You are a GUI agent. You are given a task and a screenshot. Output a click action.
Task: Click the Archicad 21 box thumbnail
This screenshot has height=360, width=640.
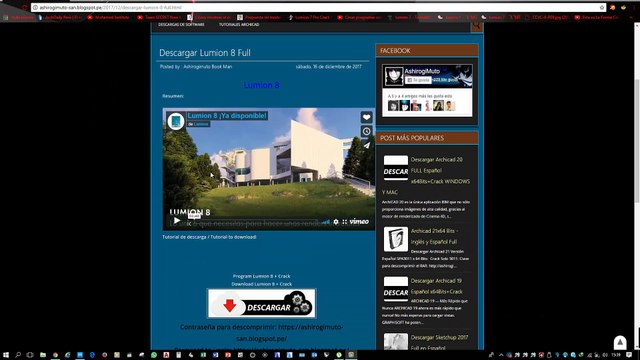[x=396, y=239]
